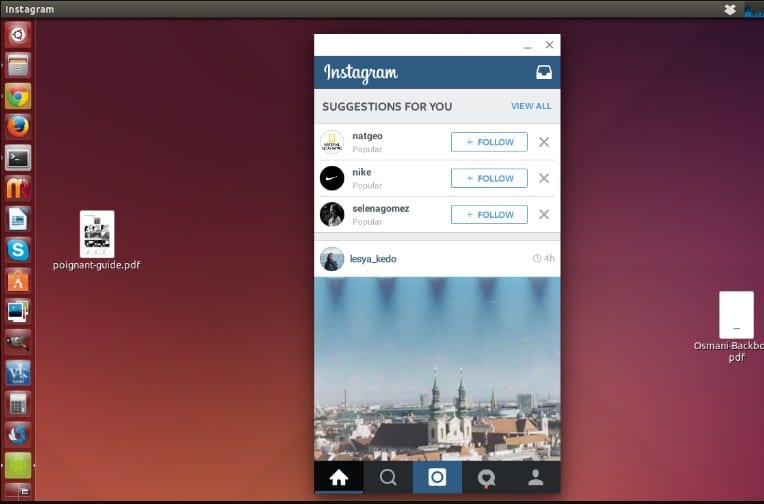
Task: Open lesya_kedo's profile from post header
Action: click(372, 259)
